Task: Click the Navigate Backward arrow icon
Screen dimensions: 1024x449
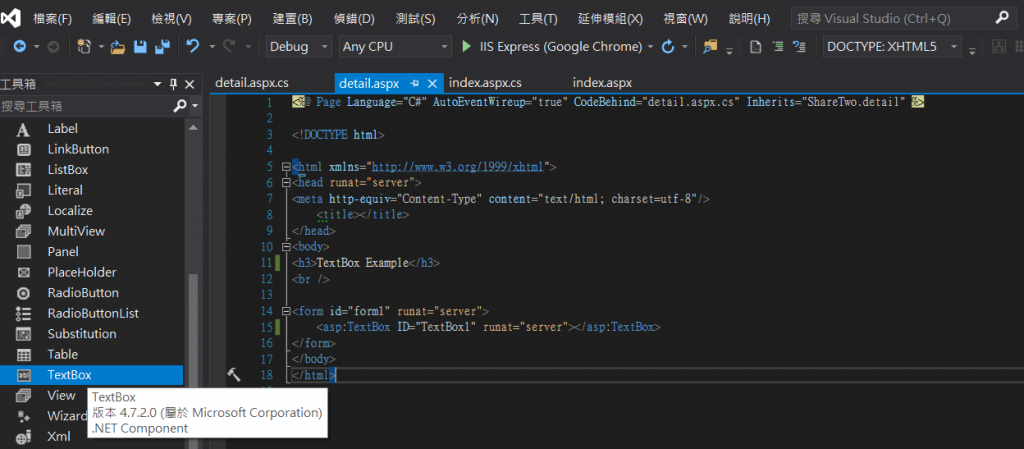Action: [x=20, y=47]
